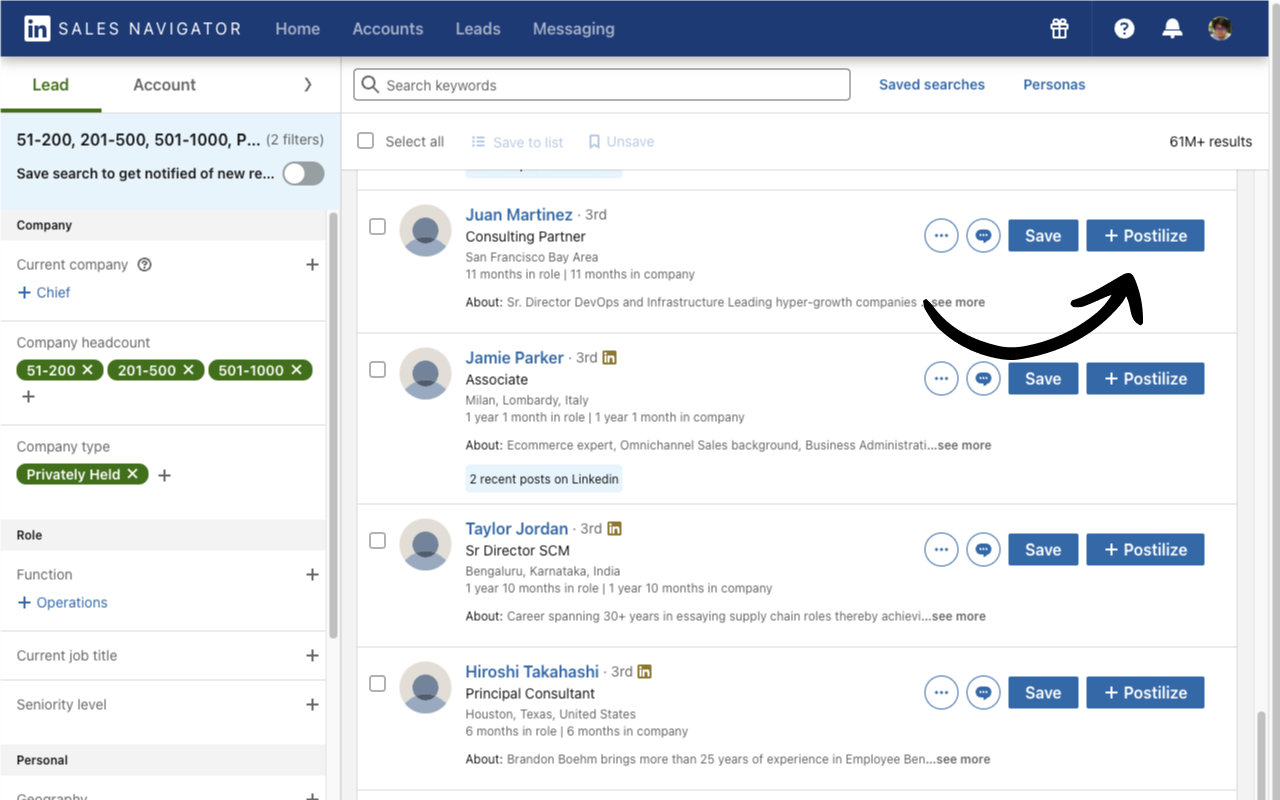The height and width of the screenshot is (800, 1280).
Task: Save Taylor Jordan as a lead
Action: point(1043,550)
